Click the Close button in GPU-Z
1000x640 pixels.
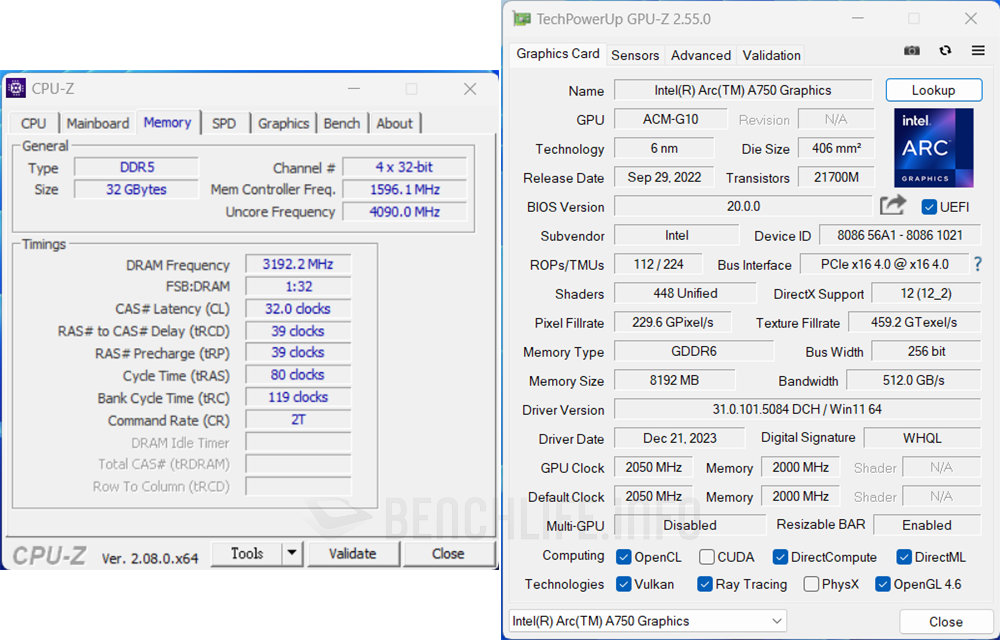click(x=946, y=622)
